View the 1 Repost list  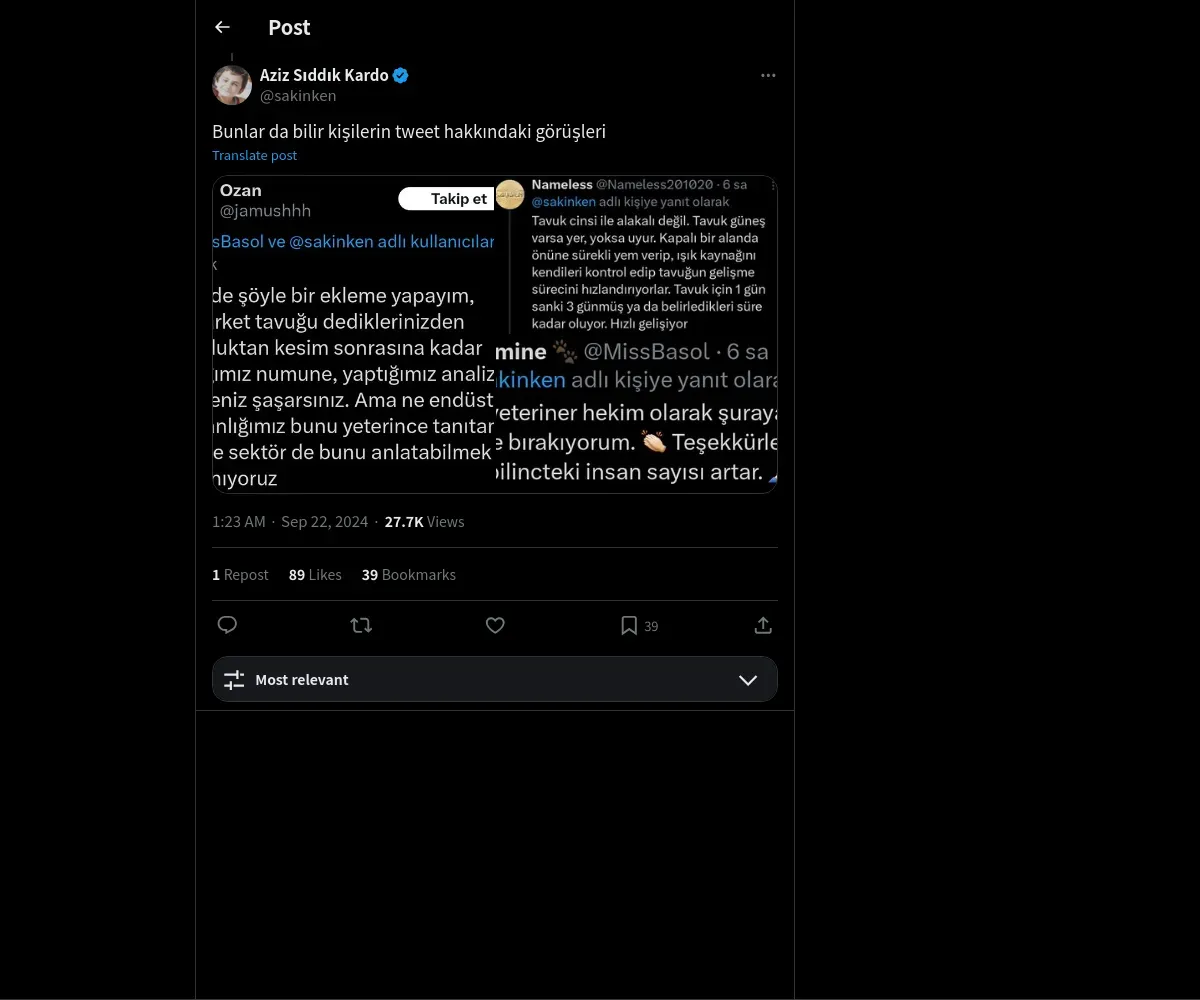[x=240, y=575]
